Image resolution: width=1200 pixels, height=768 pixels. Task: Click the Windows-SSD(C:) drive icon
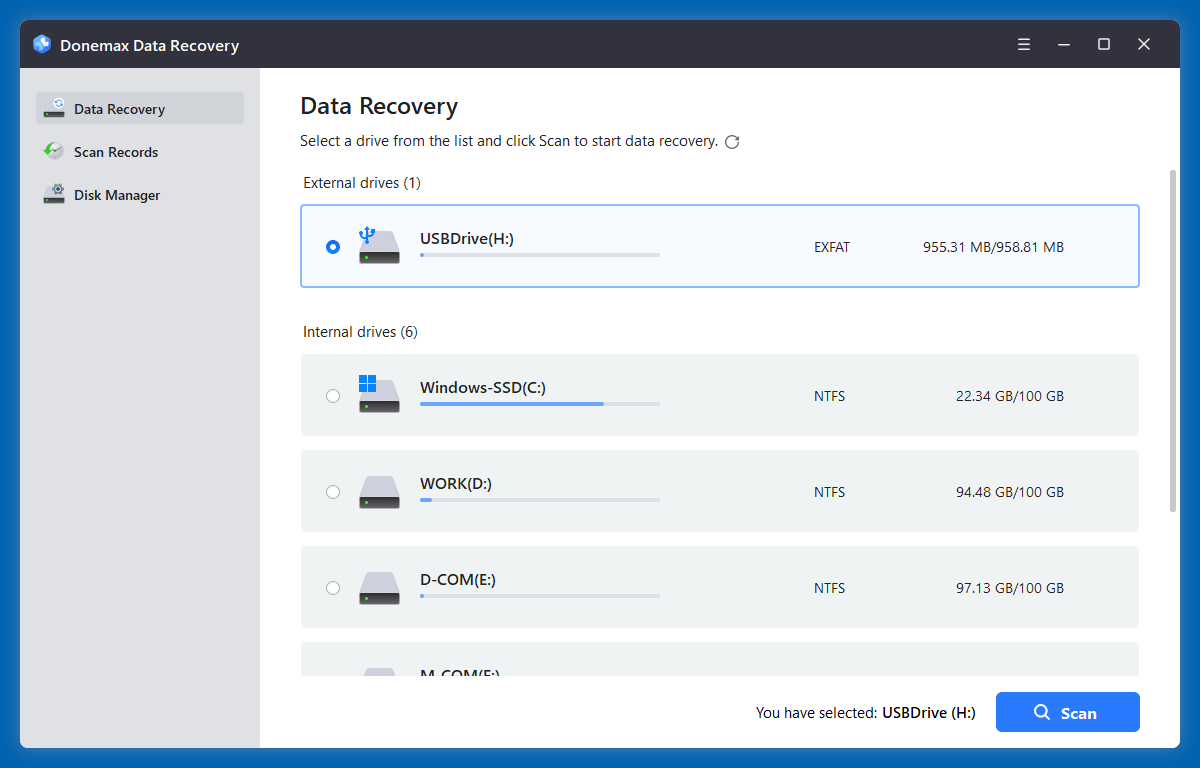(x=379, y=395)
